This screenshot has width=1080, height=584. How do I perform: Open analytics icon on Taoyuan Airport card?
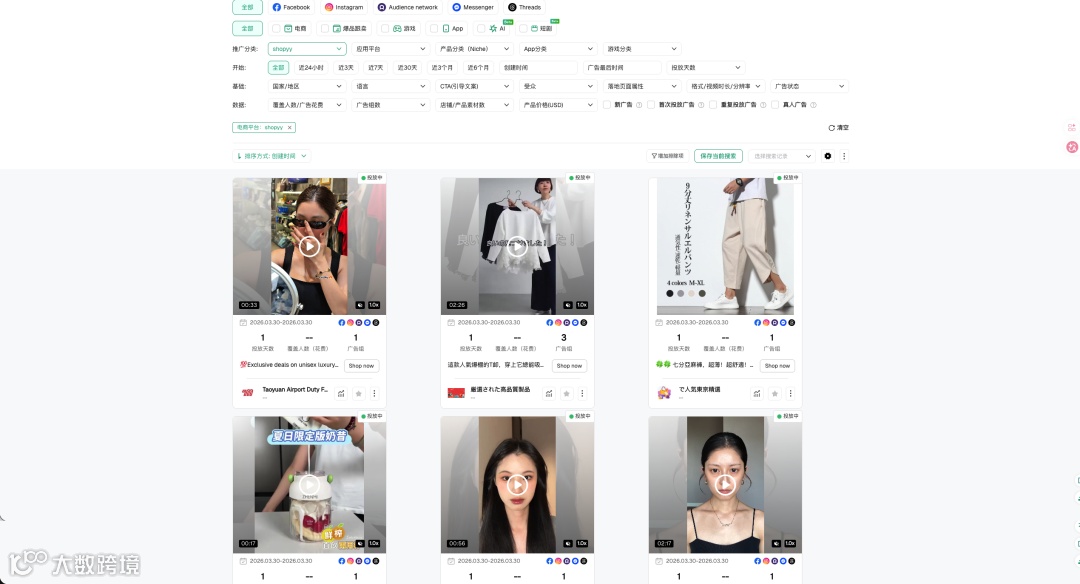pyautogui.click(x=341, y=393)
